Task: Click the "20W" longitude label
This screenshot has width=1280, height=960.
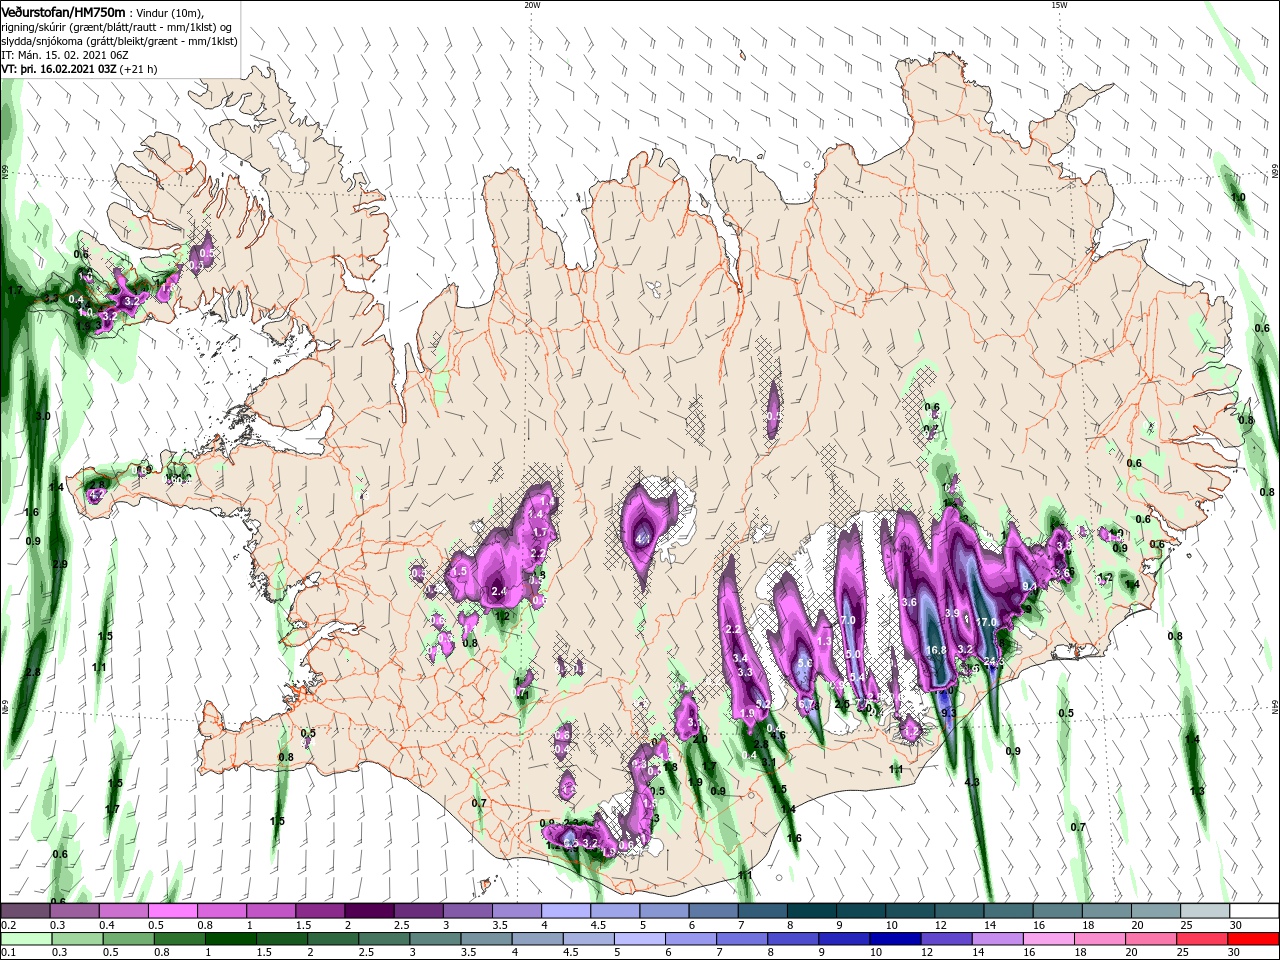Action: [532, 5]
